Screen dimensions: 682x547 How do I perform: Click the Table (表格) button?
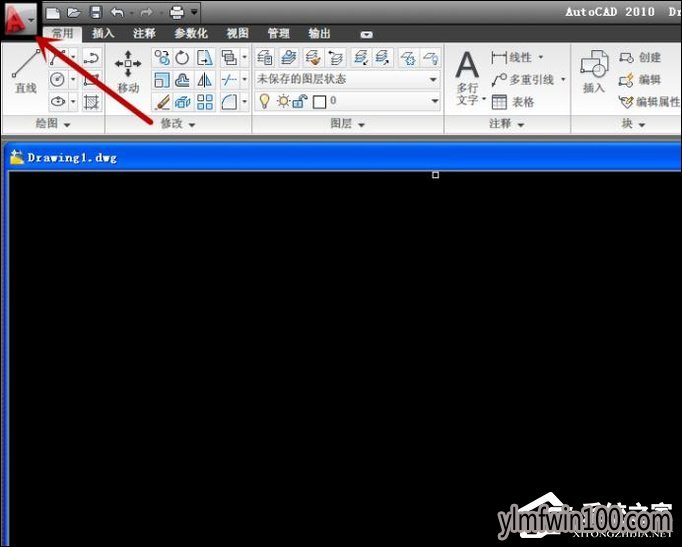click(513, 102)
